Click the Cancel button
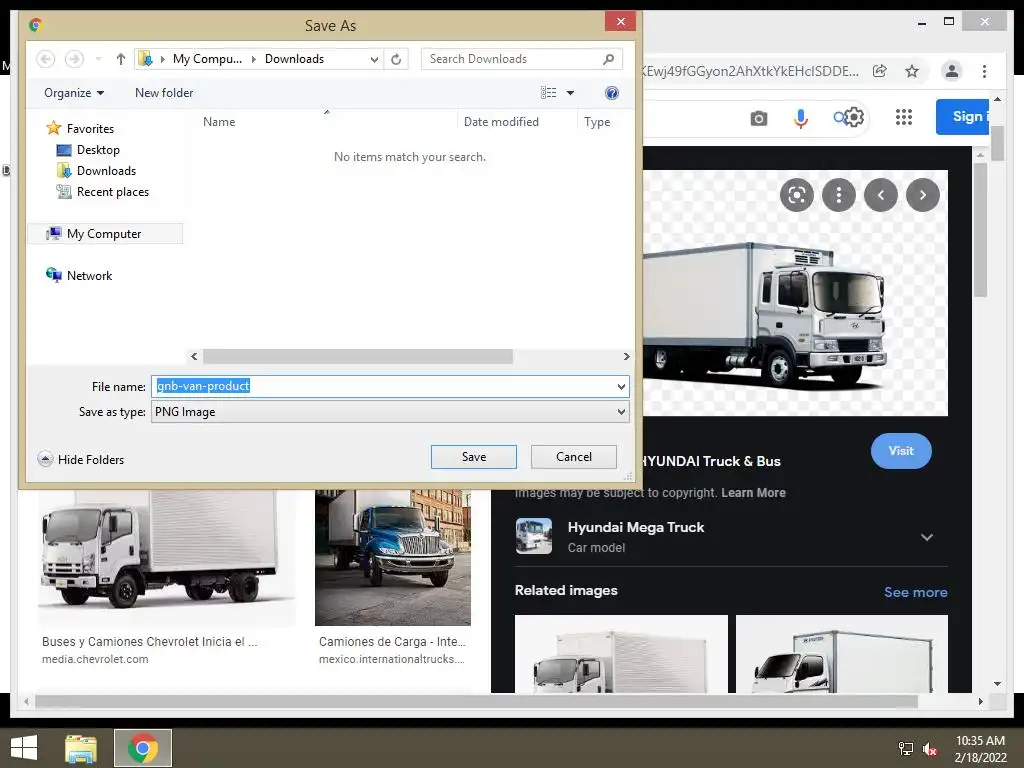The width and height of the screenshot is (1024, 768). [x=573, y=457]
